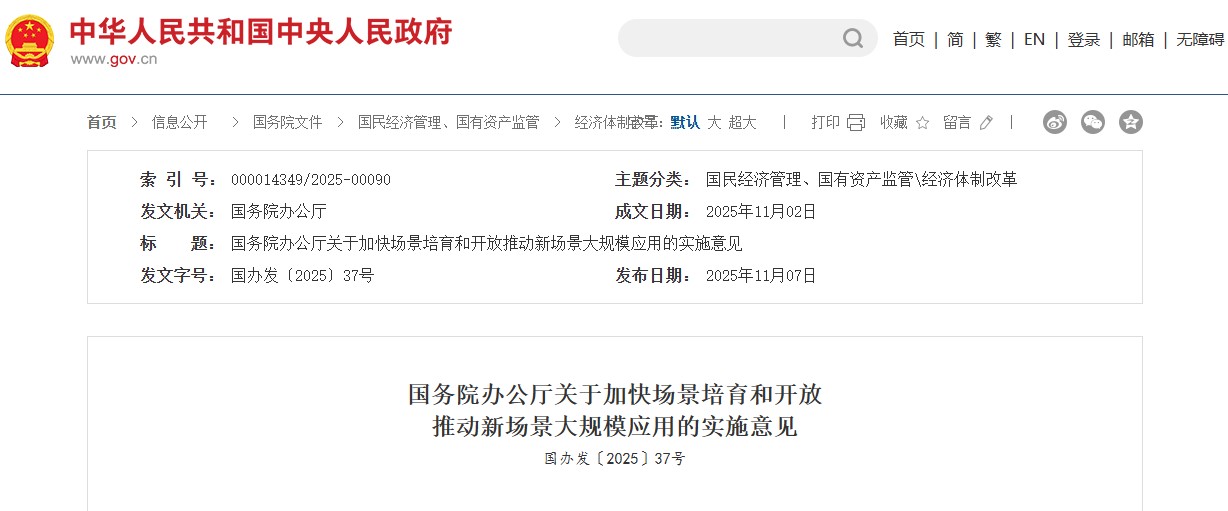
Task: Select the 默认 font size option
Action: pos(685,122)
